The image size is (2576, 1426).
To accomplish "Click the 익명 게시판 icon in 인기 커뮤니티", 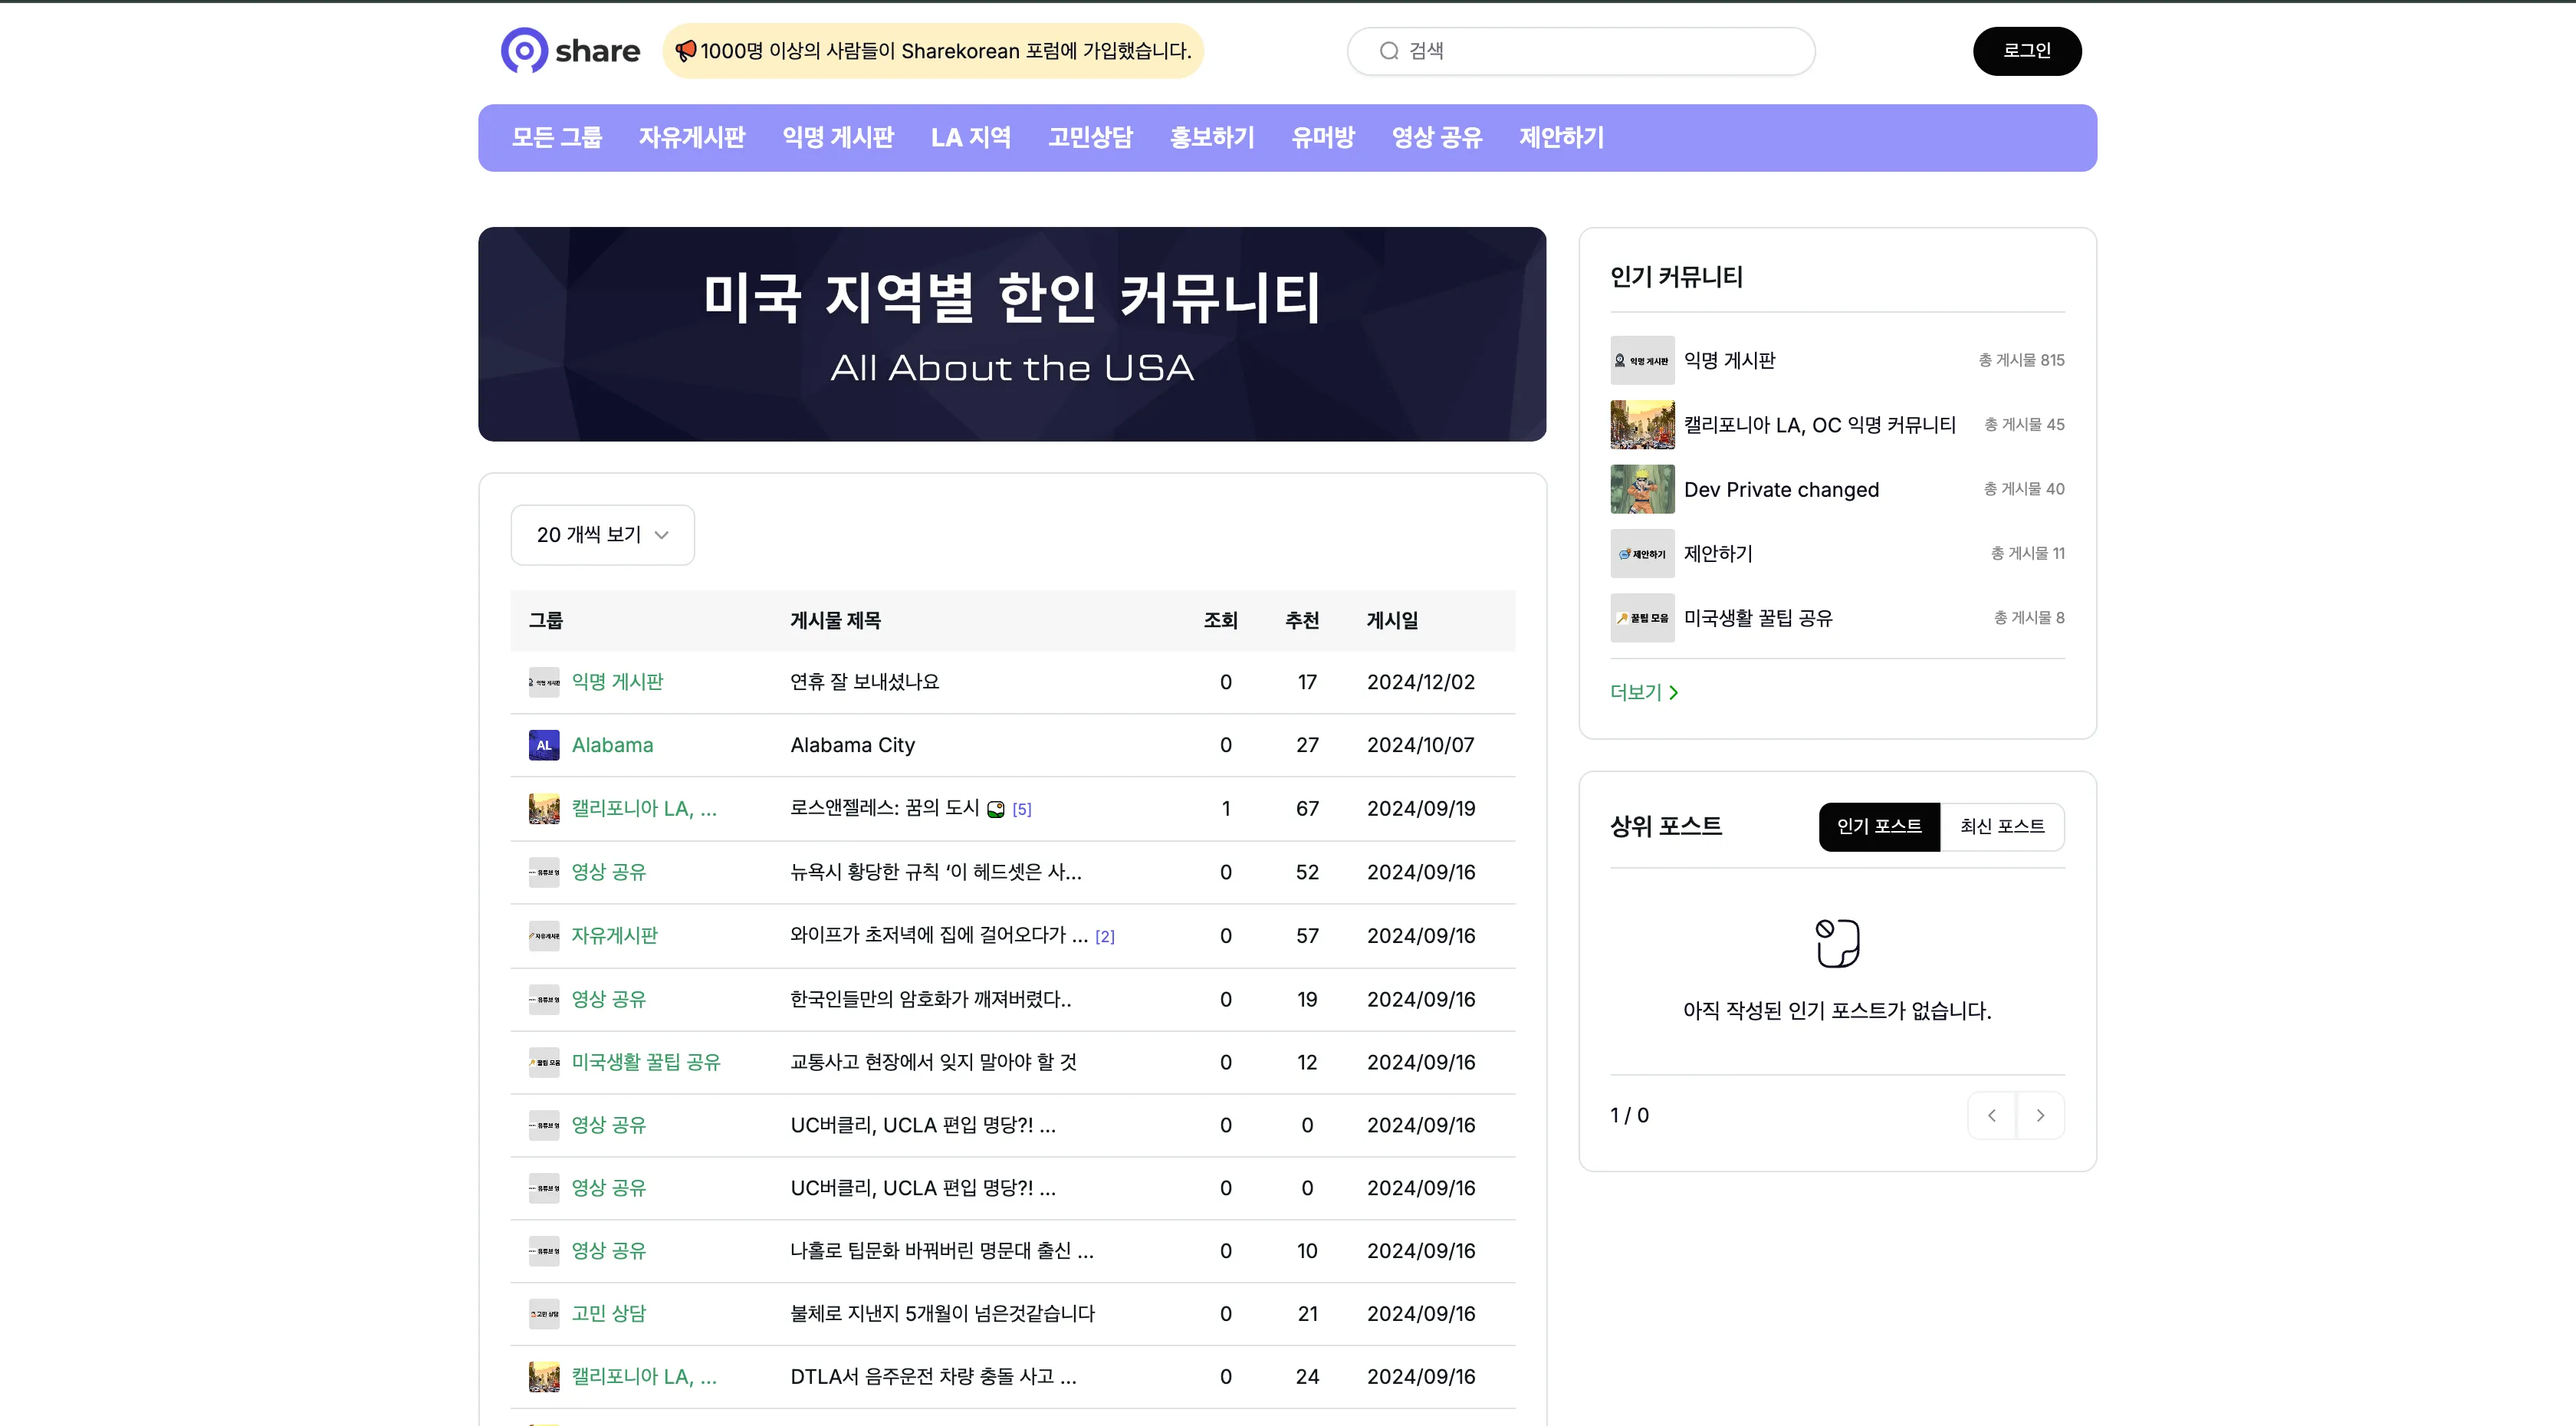I will tap(1642, 360).
